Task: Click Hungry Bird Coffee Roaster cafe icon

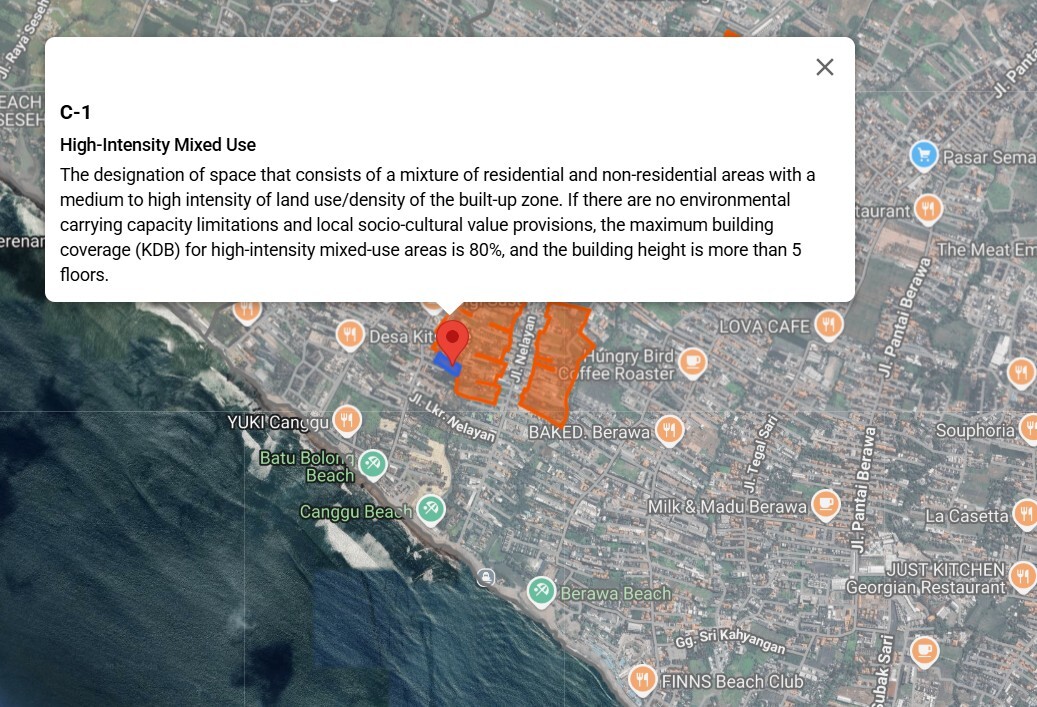Action: [x=692, y=361]
